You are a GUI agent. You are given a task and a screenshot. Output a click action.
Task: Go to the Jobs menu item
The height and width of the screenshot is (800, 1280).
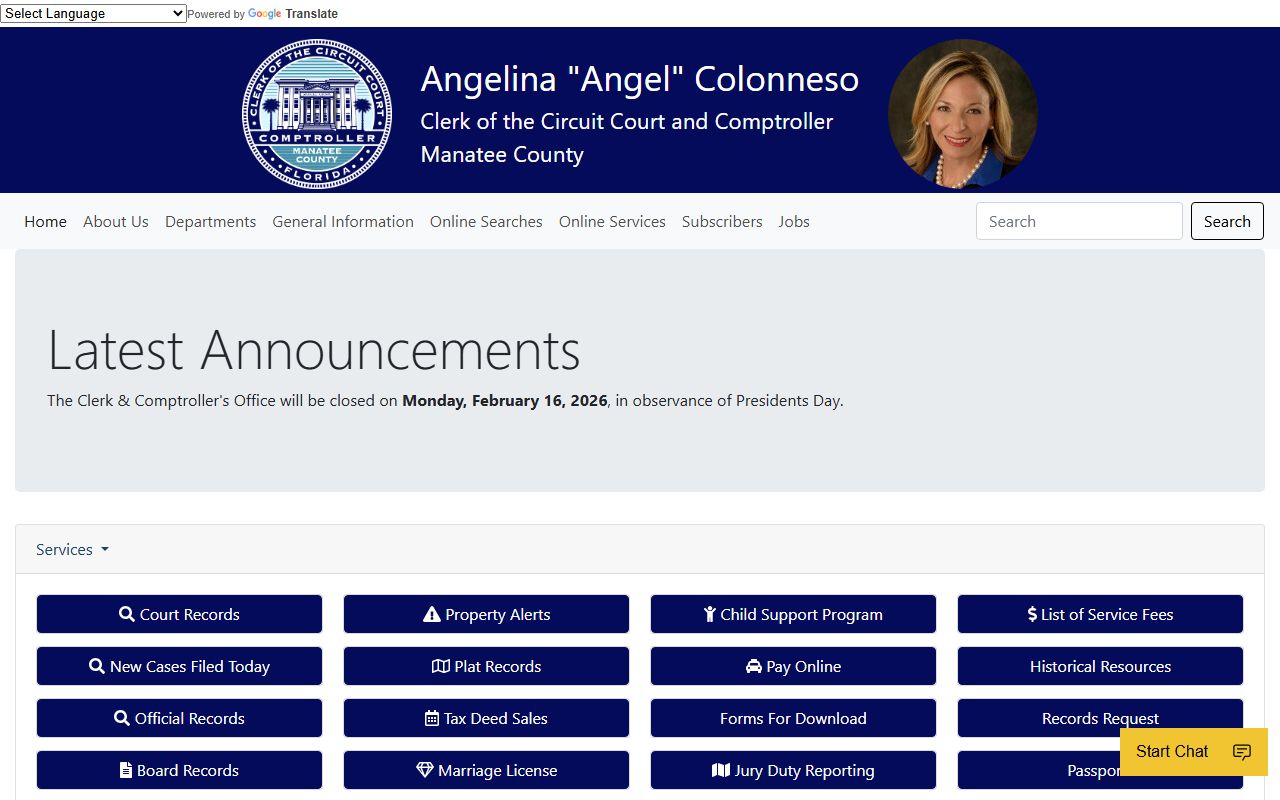[x=794, y=221]
